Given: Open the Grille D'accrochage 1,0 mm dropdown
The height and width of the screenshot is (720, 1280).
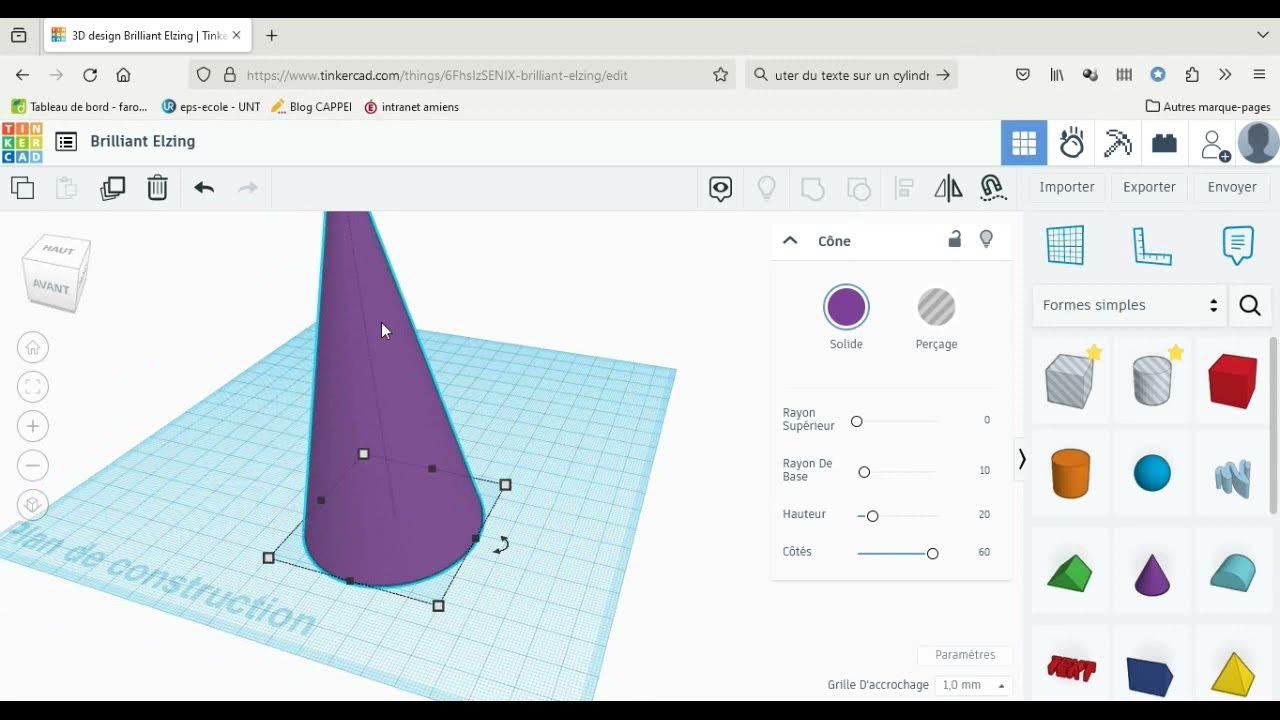Looking at the screenshot, I should coord(973,685).
